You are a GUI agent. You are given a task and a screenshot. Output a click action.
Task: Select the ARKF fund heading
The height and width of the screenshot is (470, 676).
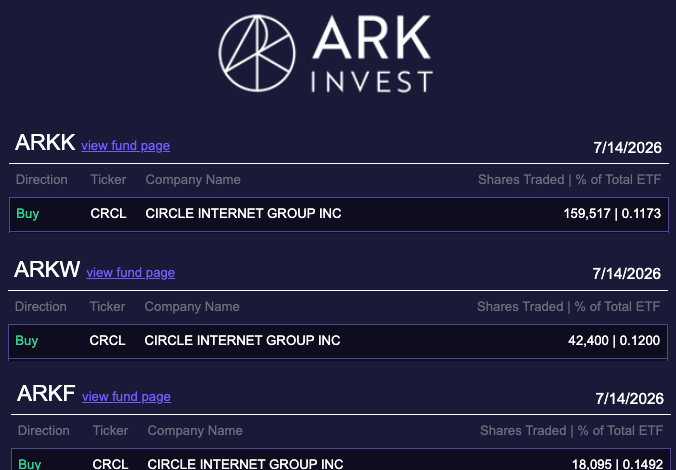[46, 393]
